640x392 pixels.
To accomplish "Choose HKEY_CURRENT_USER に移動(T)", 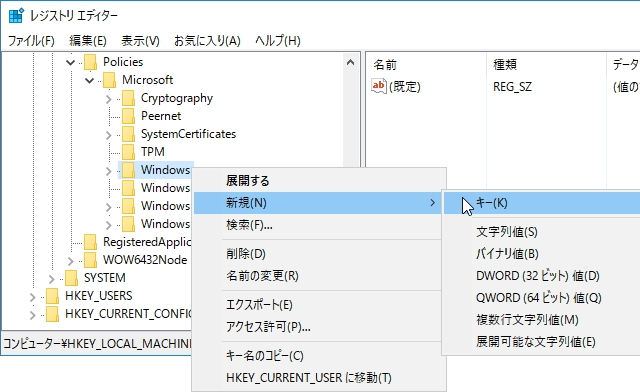I will click(319, 378).
